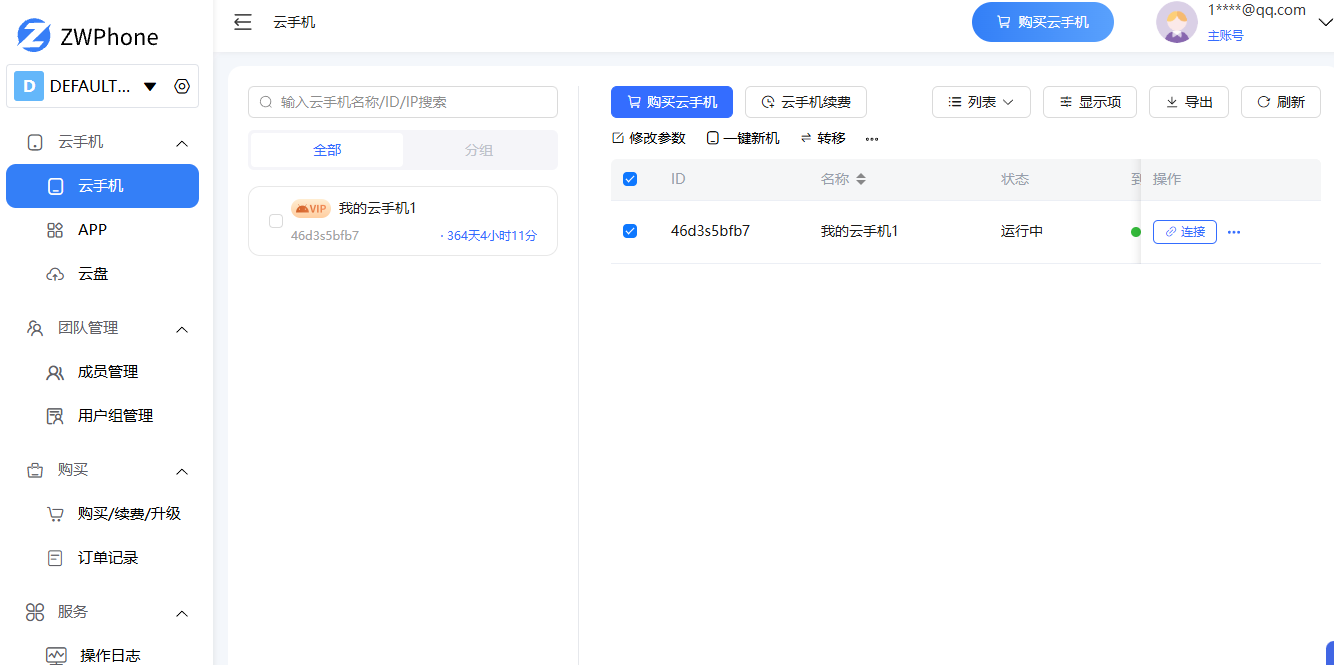Image resolution: width=1334 pixels, height=665 pixels.
Task: Sort by 名称 column sort arrows
Action: [861, 180]
